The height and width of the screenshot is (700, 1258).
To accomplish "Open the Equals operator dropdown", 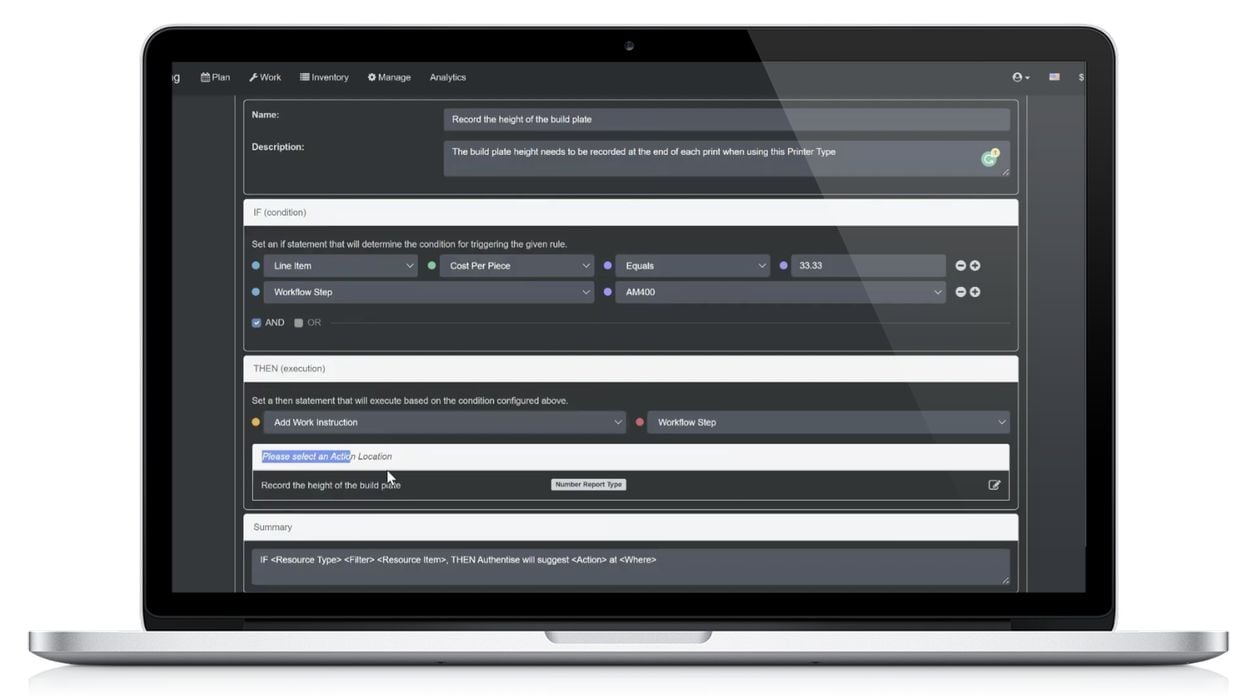I will click(692, 266).
